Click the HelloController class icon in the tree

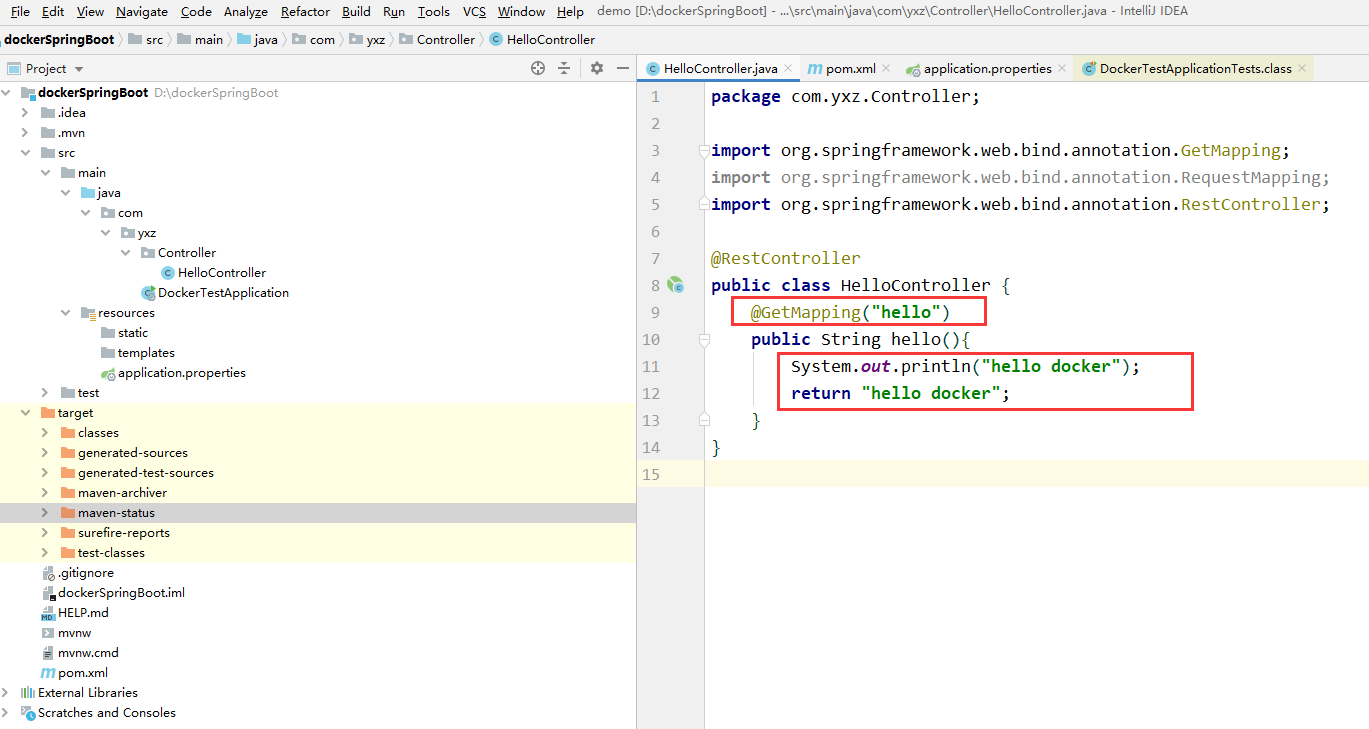[167, 272]
